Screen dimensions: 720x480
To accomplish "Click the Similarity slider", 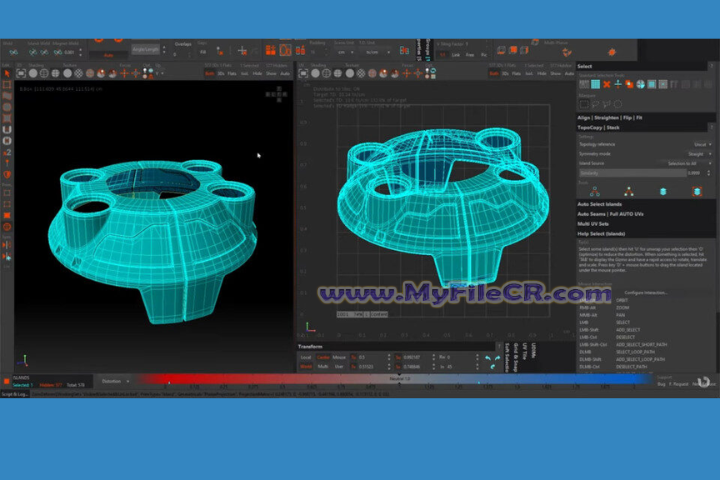I will [632, 173].
